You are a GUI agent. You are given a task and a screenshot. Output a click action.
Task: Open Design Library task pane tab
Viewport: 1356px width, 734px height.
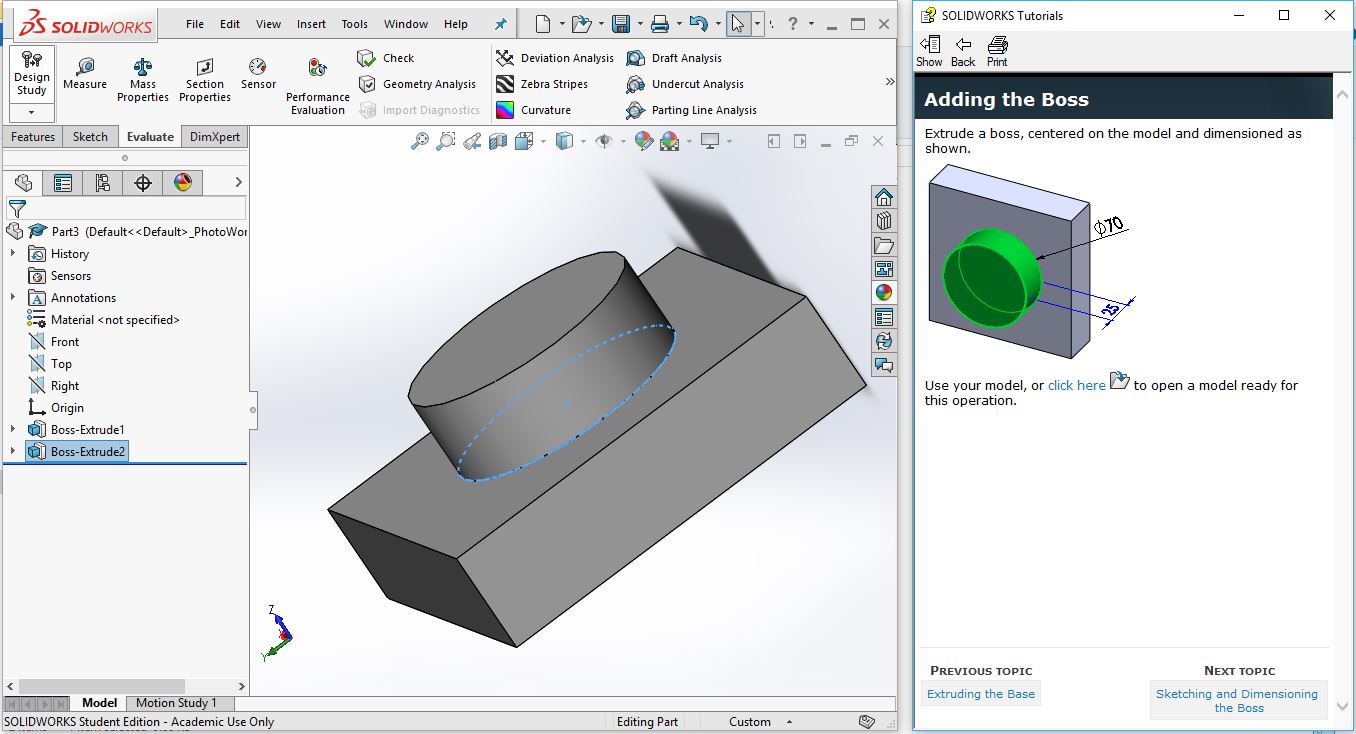(x=883, y=221)
